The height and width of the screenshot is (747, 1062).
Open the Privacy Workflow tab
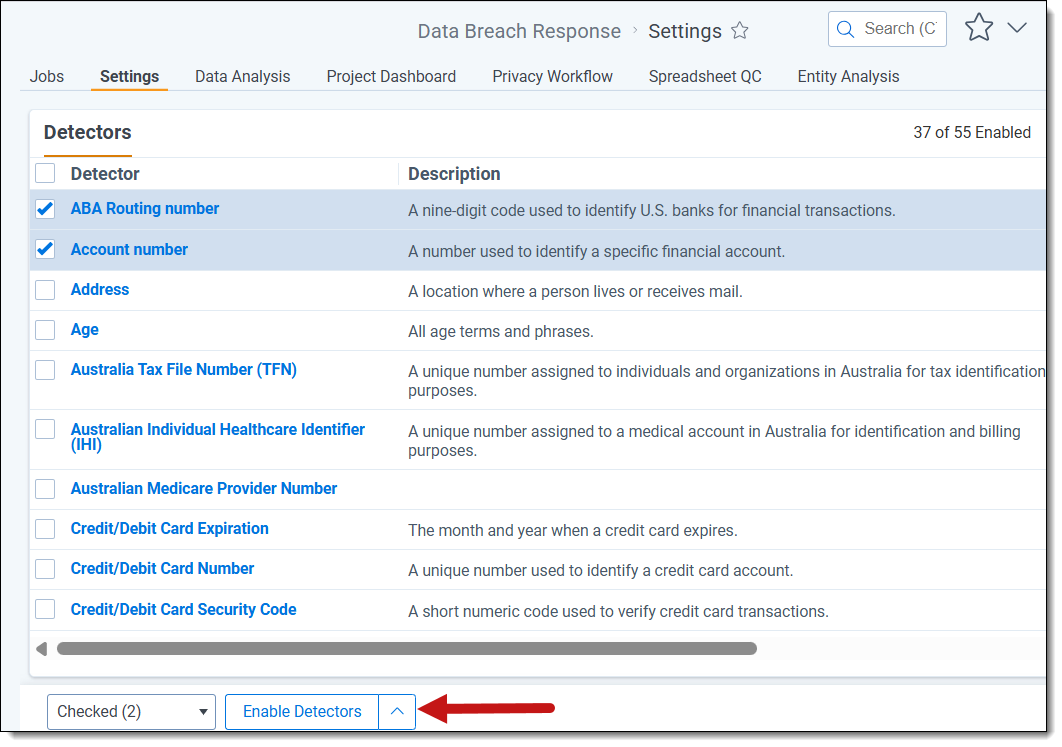coord(552,77)
